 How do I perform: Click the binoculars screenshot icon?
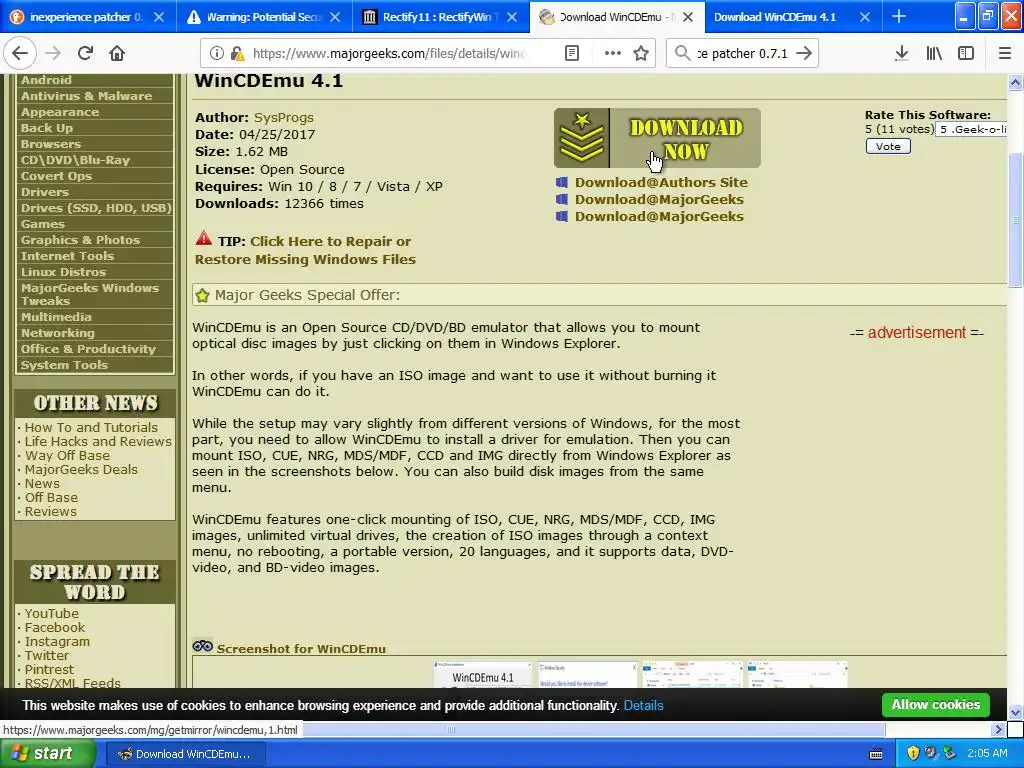pos(202,646)
